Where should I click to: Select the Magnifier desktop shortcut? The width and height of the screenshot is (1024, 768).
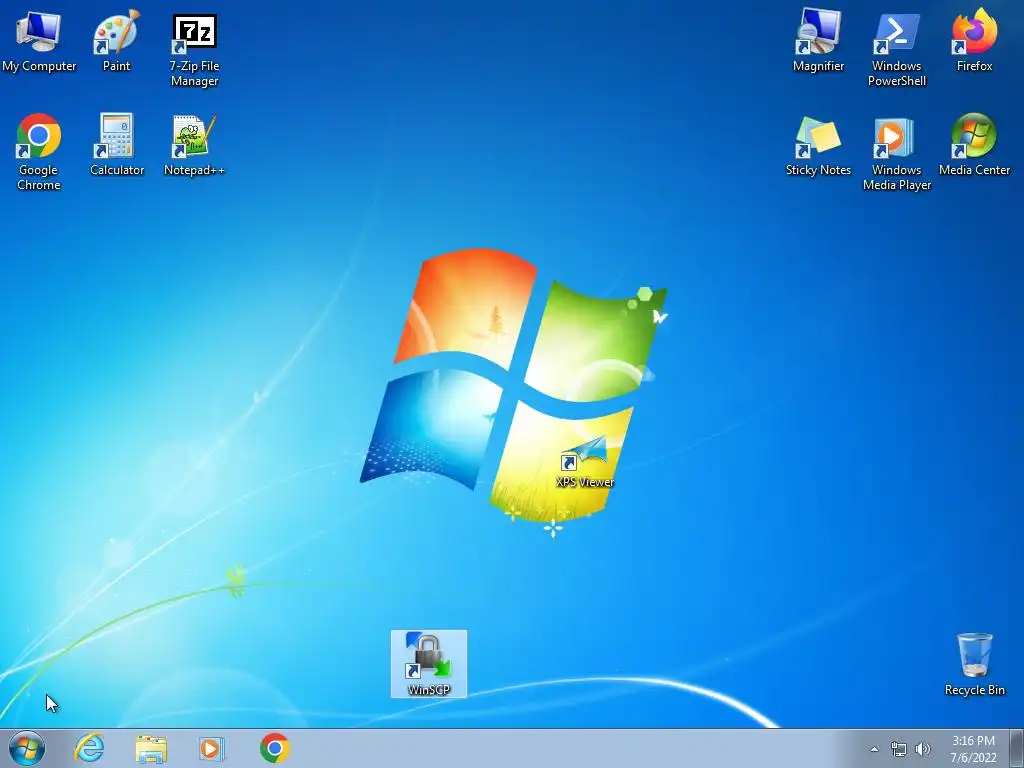[x=818, y=39]
